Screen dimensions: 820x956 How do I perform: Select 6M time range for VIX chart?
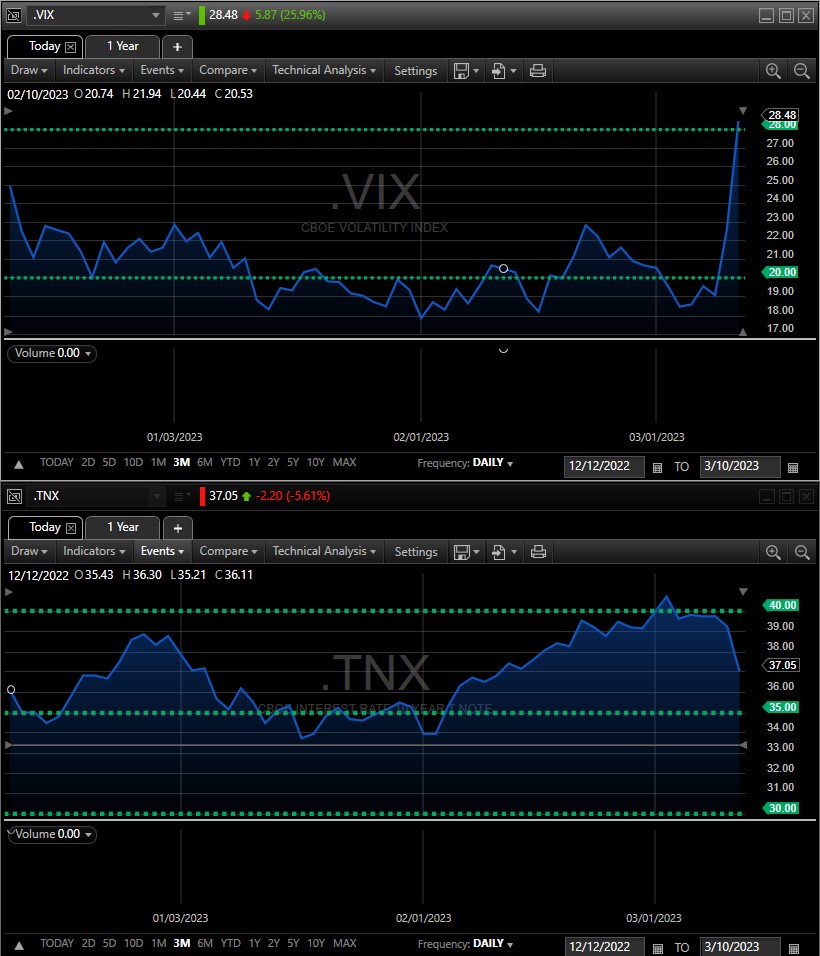(205, 463)
